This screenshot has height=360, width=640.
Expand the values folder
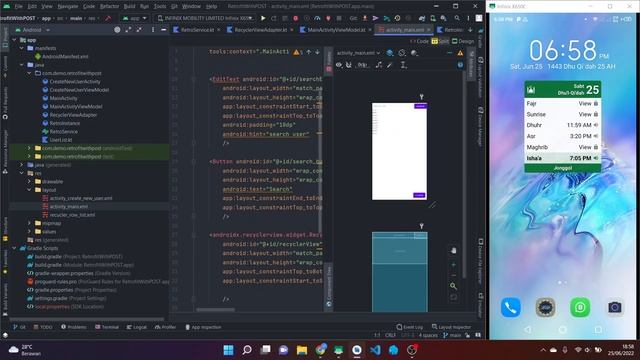29,231
